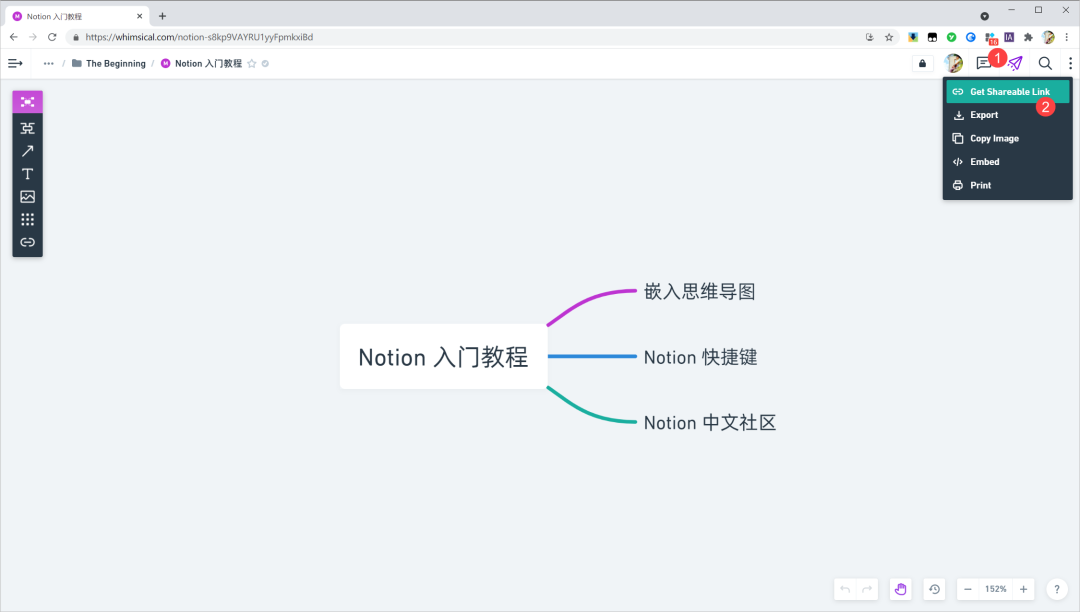1080x612 pixels.
Task: Go back in browser history
Action: coord(14,37)
